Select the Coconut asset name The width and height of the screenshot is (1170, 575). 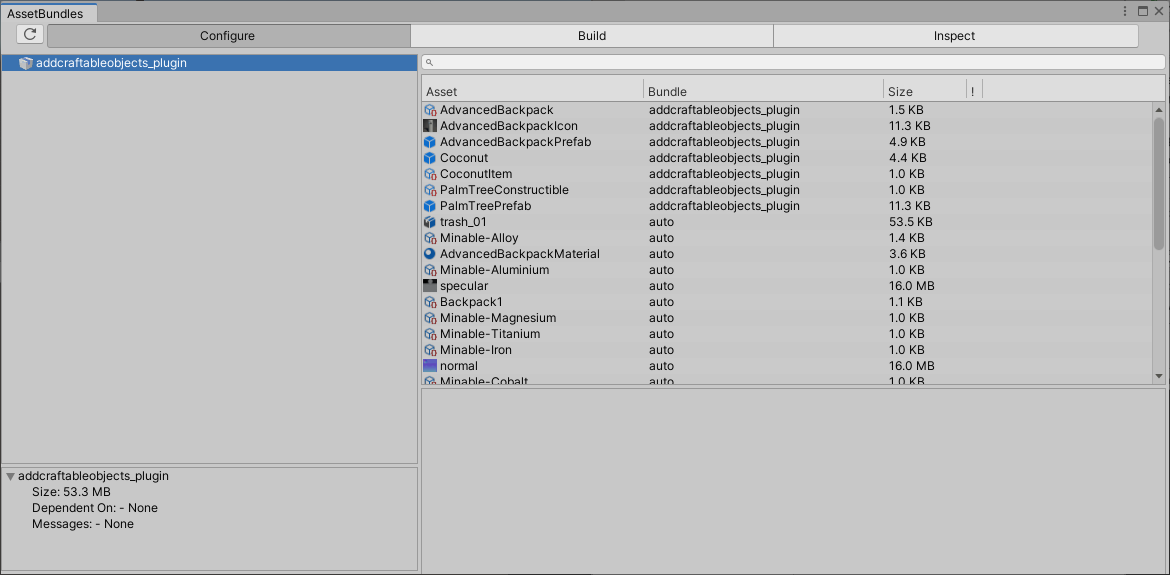pos(463,158)
